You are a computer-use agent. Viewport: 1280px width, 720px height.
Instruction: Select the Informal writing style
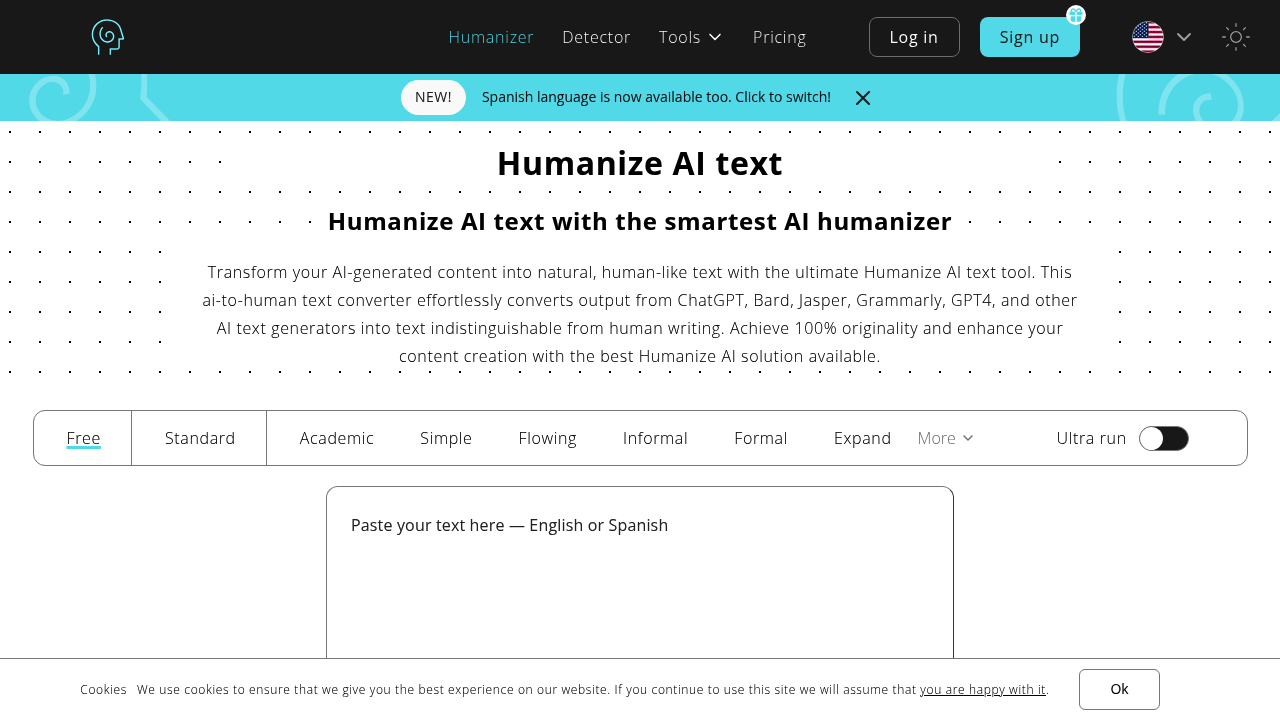point(655,438)
